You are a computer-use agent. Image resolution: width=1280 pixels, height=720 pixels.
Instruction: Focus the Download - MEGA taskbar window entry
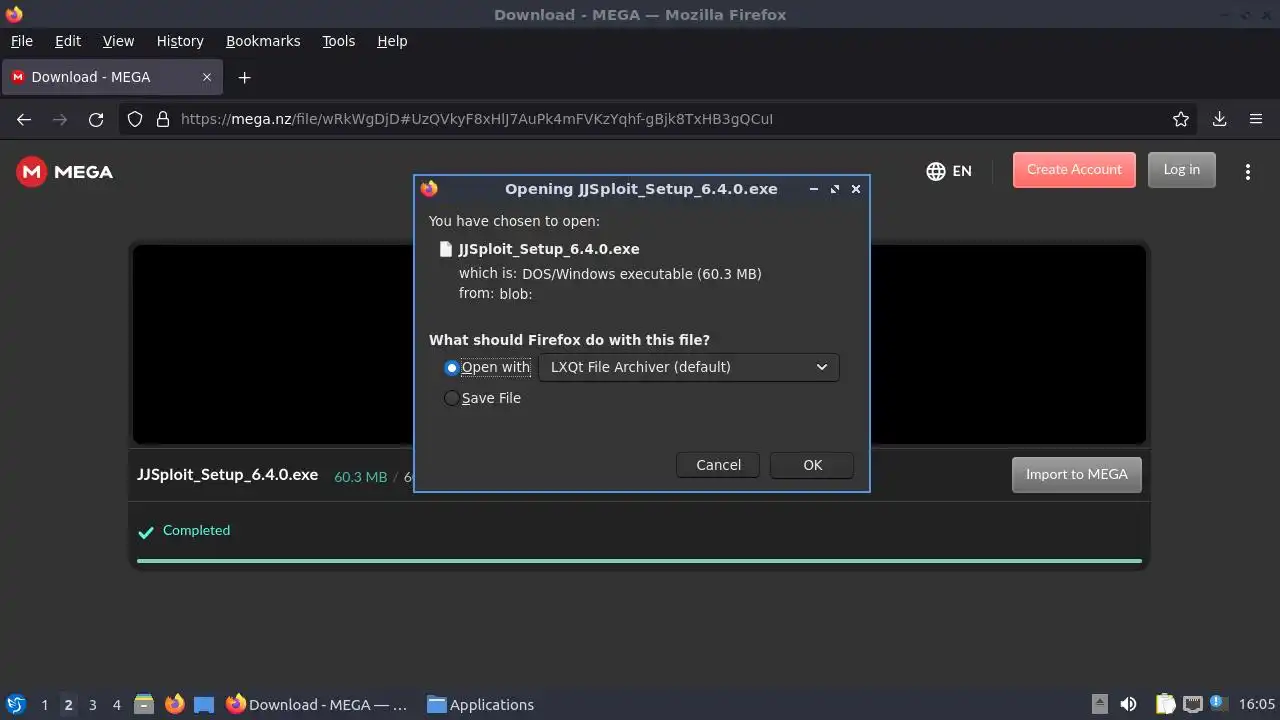(x=318, y=704)
